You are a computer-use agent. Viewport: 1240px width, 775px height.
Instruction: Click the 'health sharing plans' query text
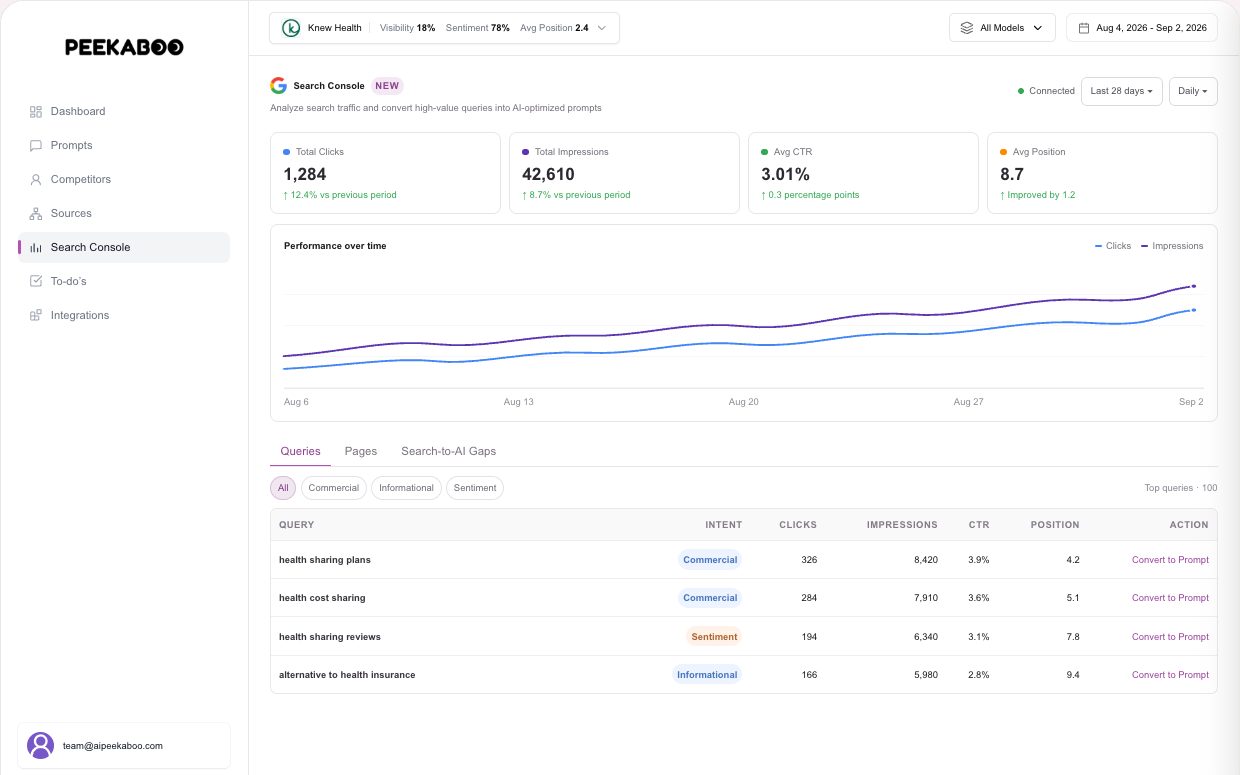tap(325, 560)
